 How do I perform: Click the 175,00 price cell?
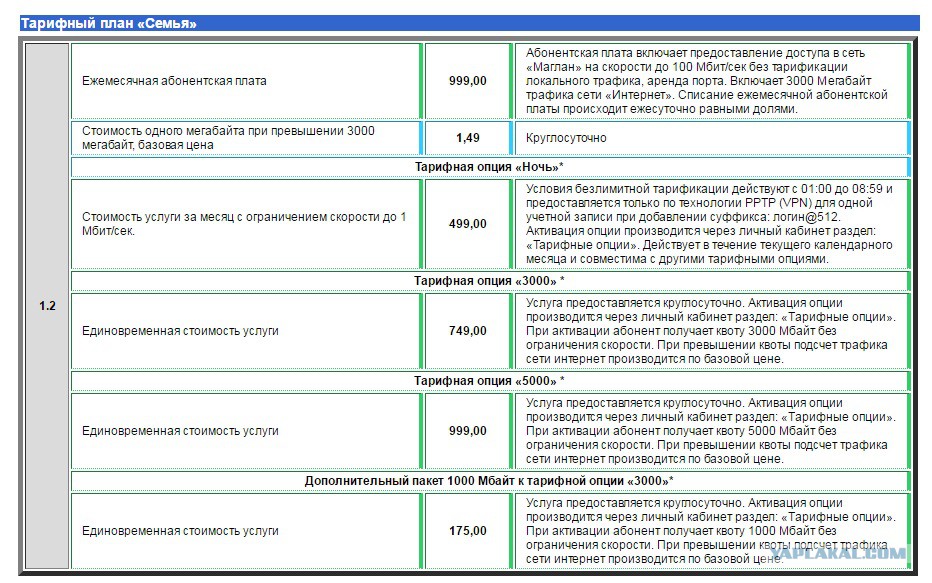(x=468, y=531)
